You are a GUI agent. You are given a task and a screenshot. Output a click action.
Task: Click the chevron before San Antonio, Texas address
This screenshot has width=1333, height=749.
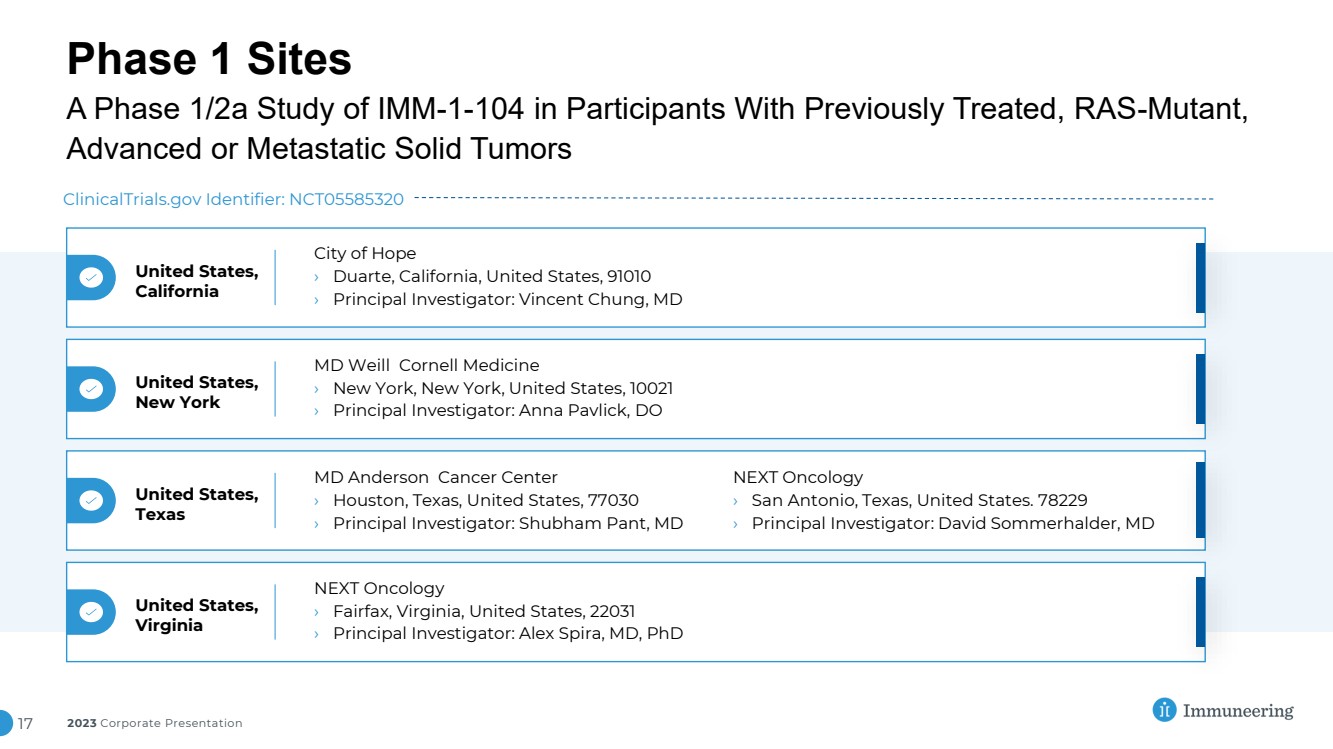coord(737,501)
